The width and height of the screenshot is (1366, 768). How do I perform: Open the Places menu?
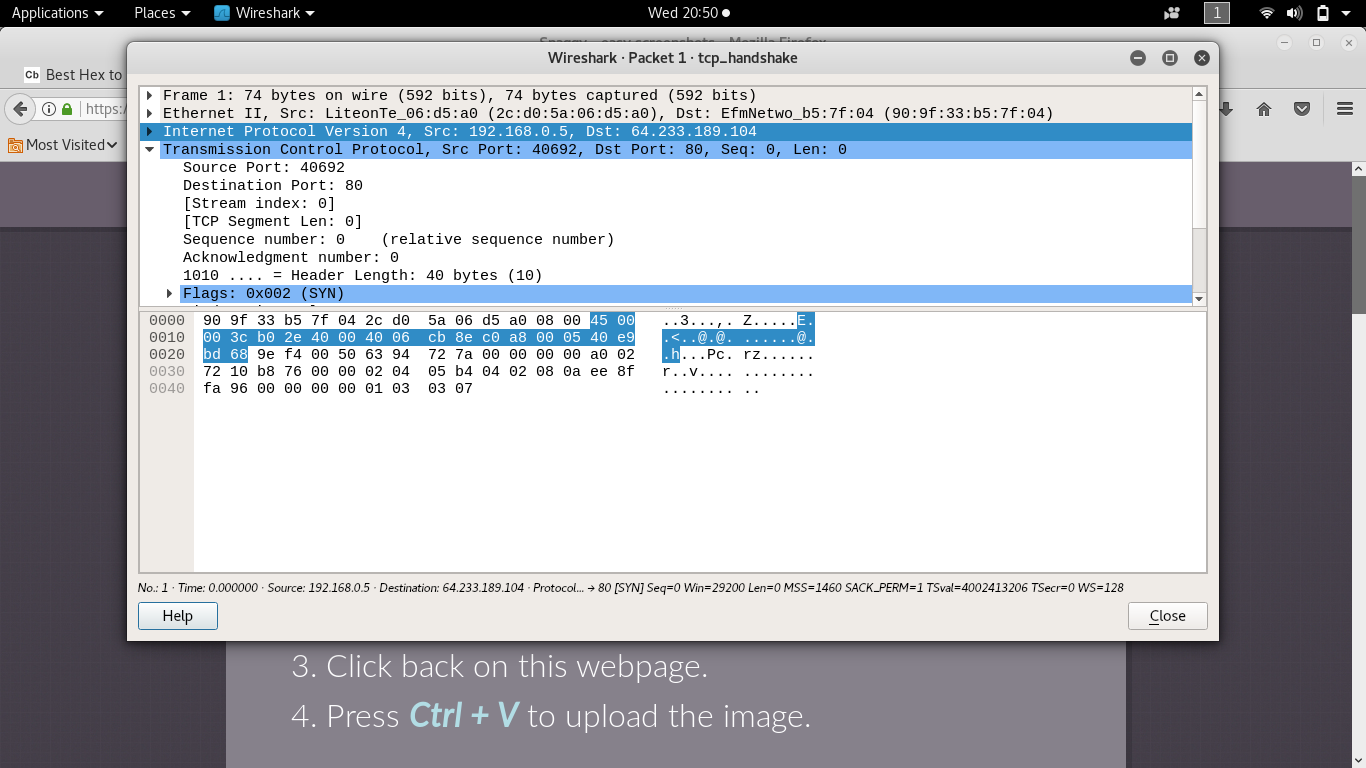(x=162, y=13)
